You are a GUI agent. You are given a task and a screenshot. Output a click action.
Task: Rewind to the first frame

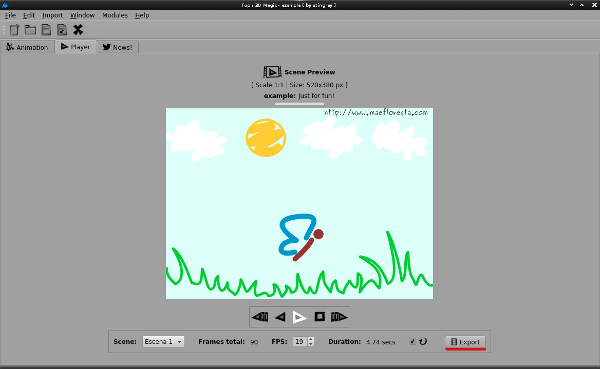pos(260,317)
